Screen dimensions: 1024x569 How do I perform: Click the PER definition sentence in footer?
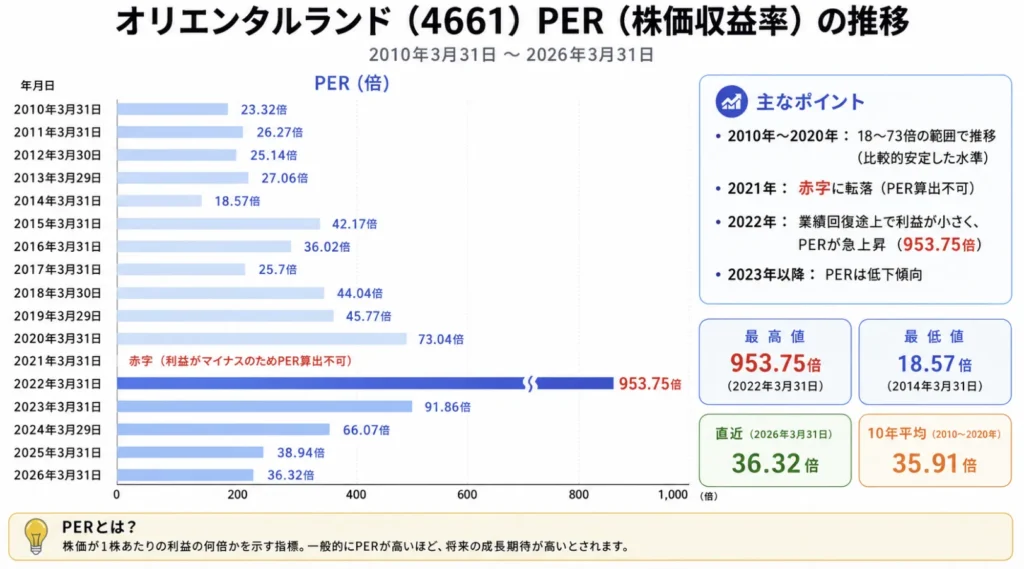coord(346,546)
